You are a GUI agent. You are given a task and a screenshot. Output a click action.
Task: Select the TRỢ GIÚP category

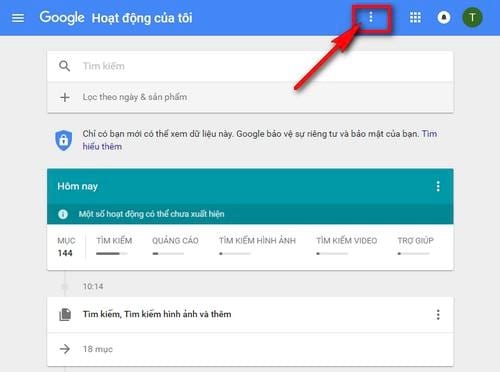[415, 241]
